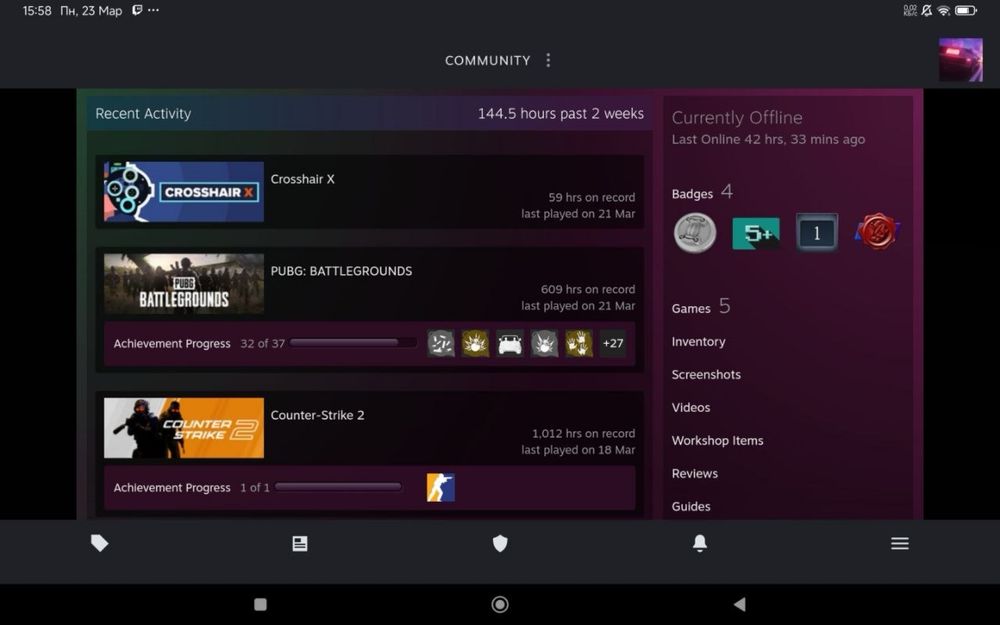
Task: Open the Games list link
Action: click(691, 309)
